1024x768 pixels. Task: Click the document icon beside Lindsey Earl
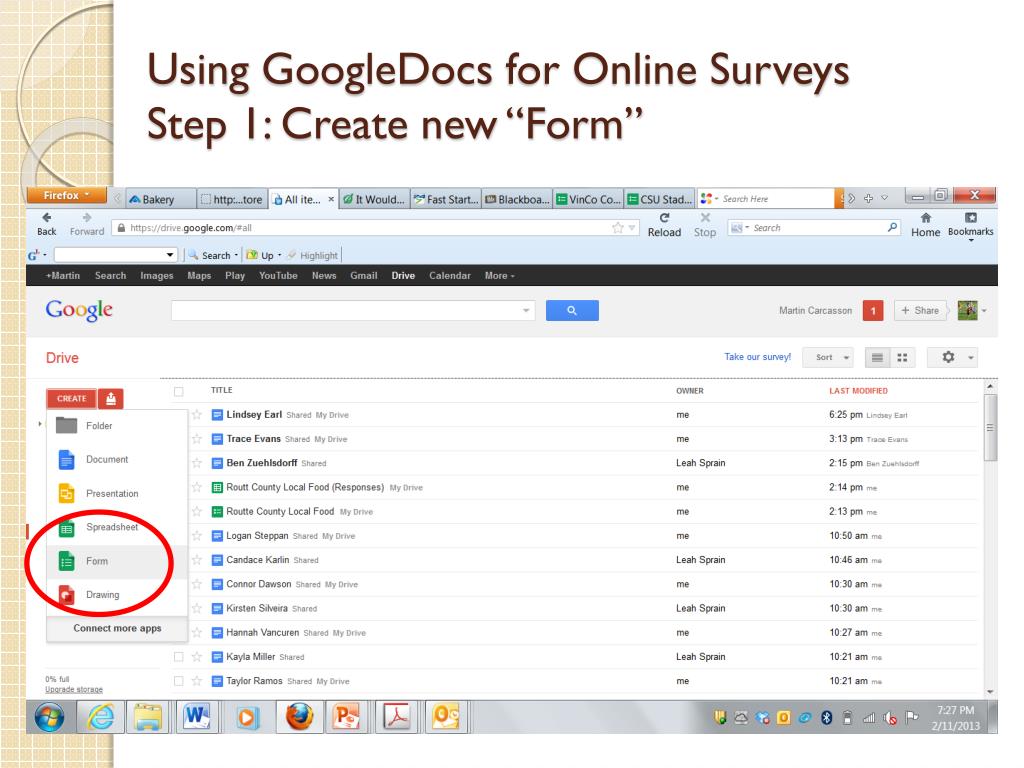[217, 415]
